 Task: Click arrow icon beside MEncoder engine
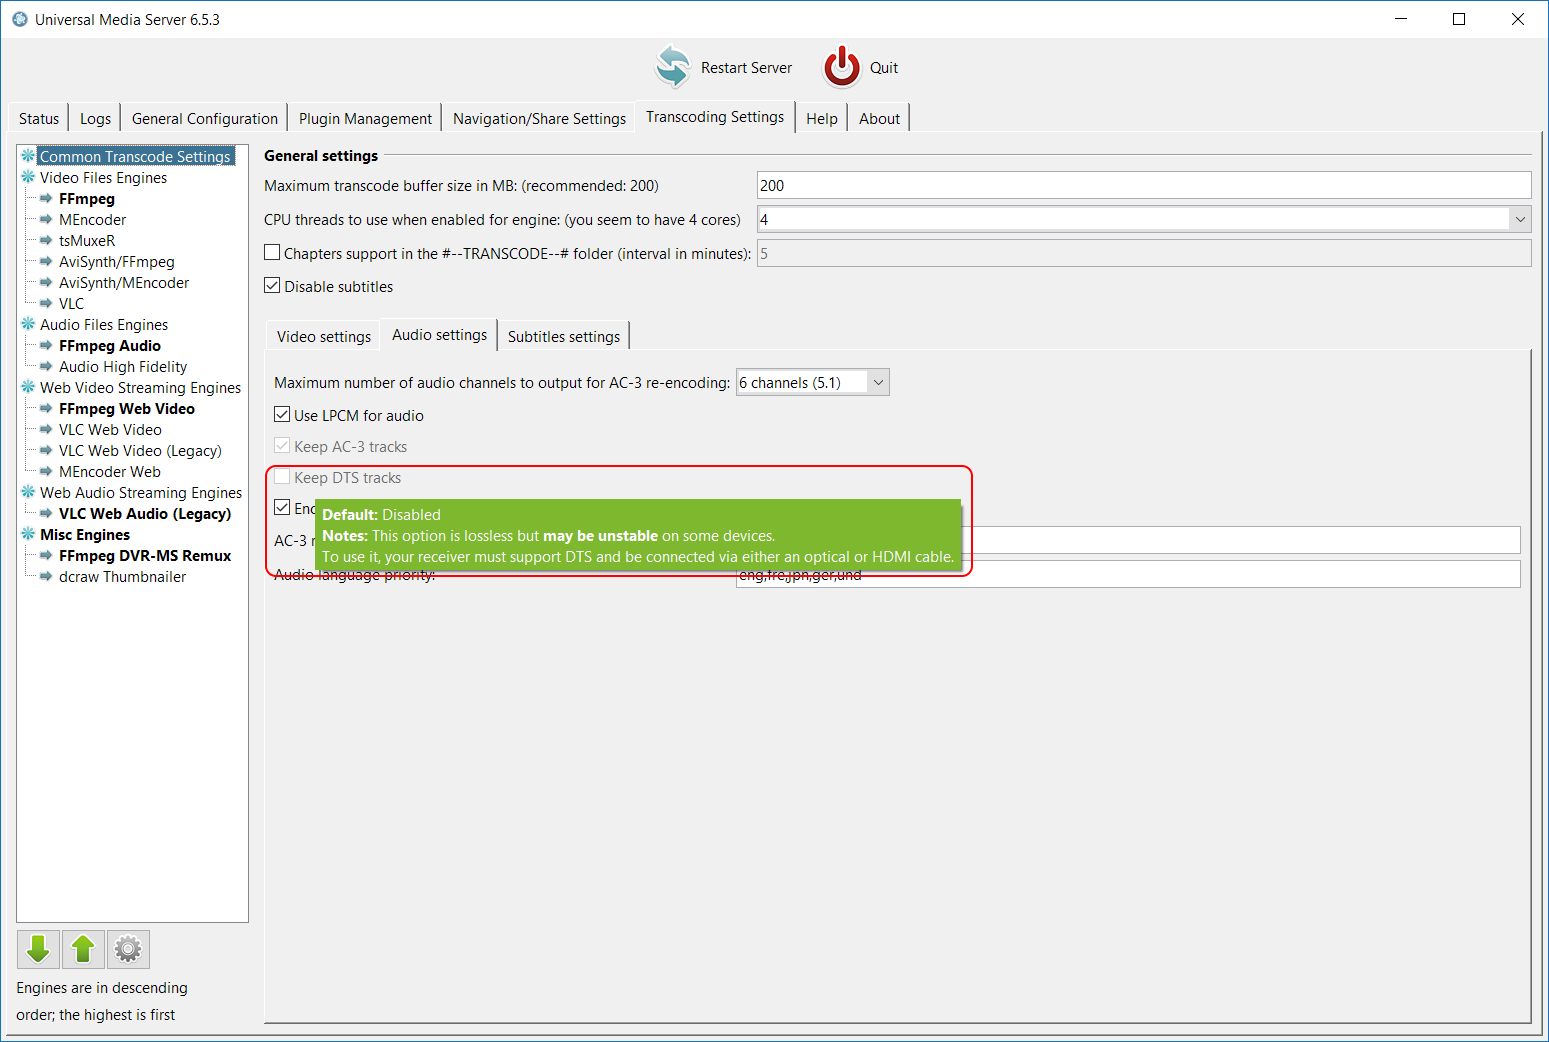(46, 219)
